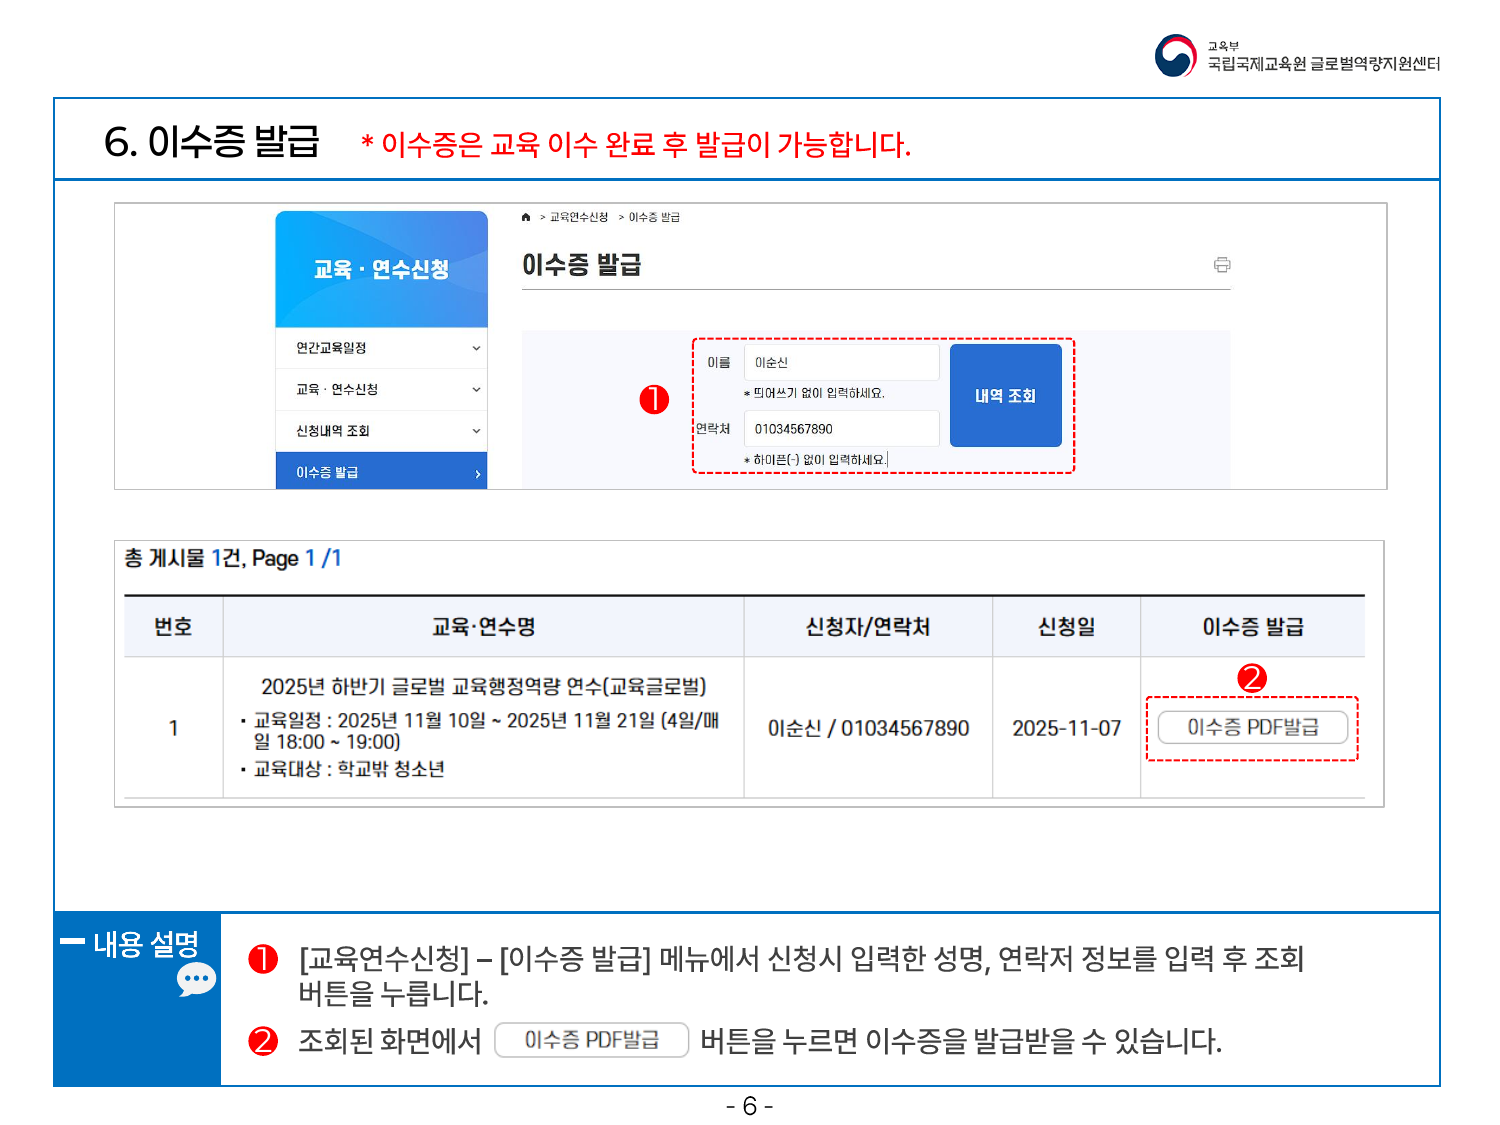Click the speech bubble icon under 내용 설명
Image resolution: width=1500 pixels, height=1125 pixels.
pos(196,980)
